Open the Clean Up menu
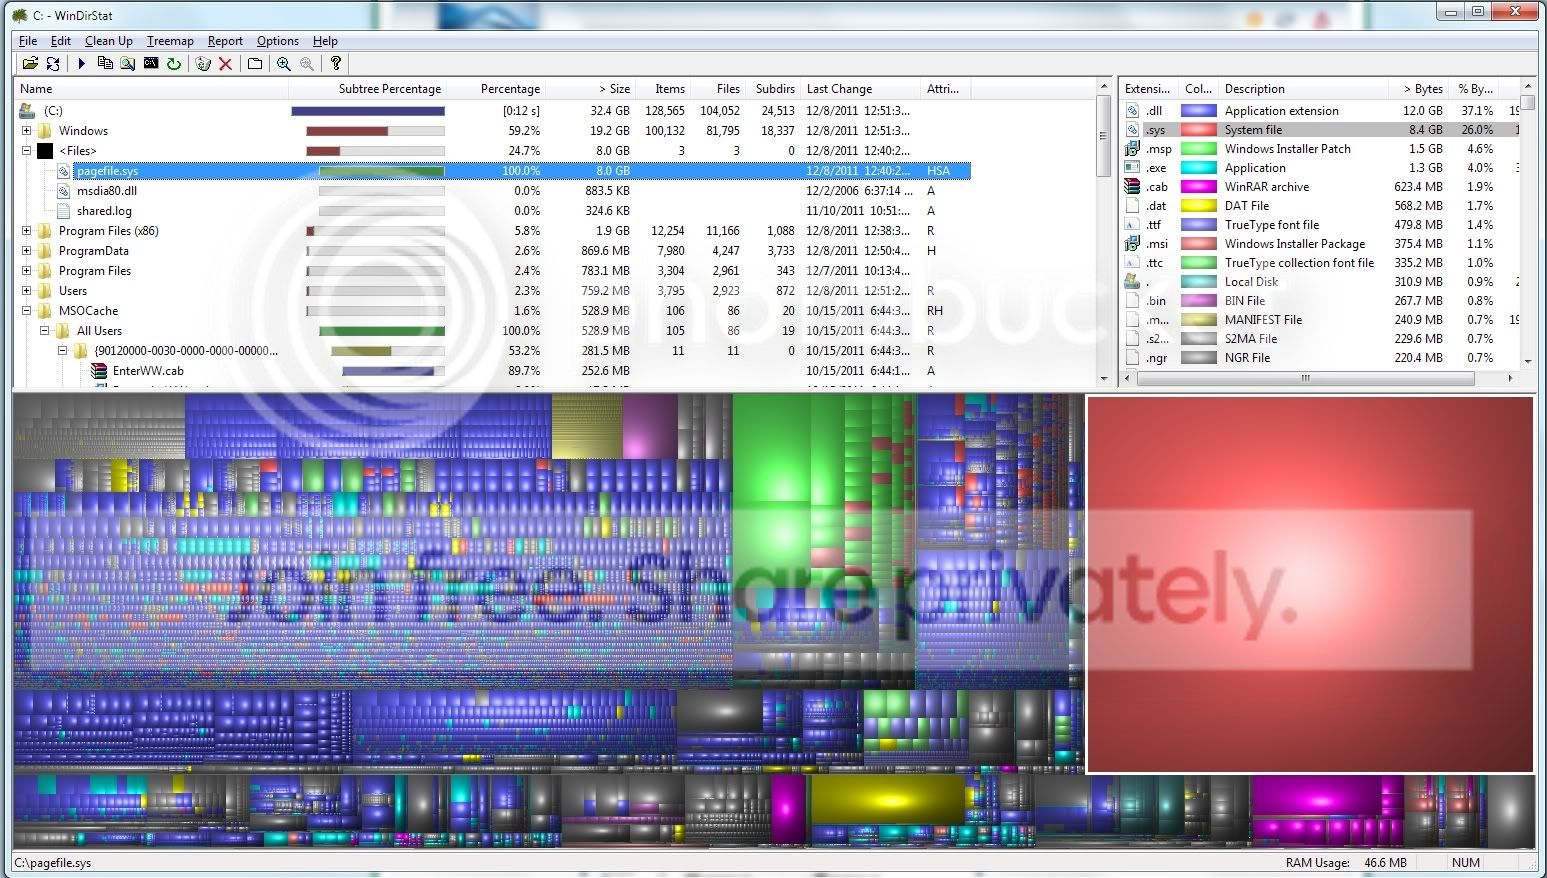The height and width of the screenshot is (878, 1547). (109, 41)
